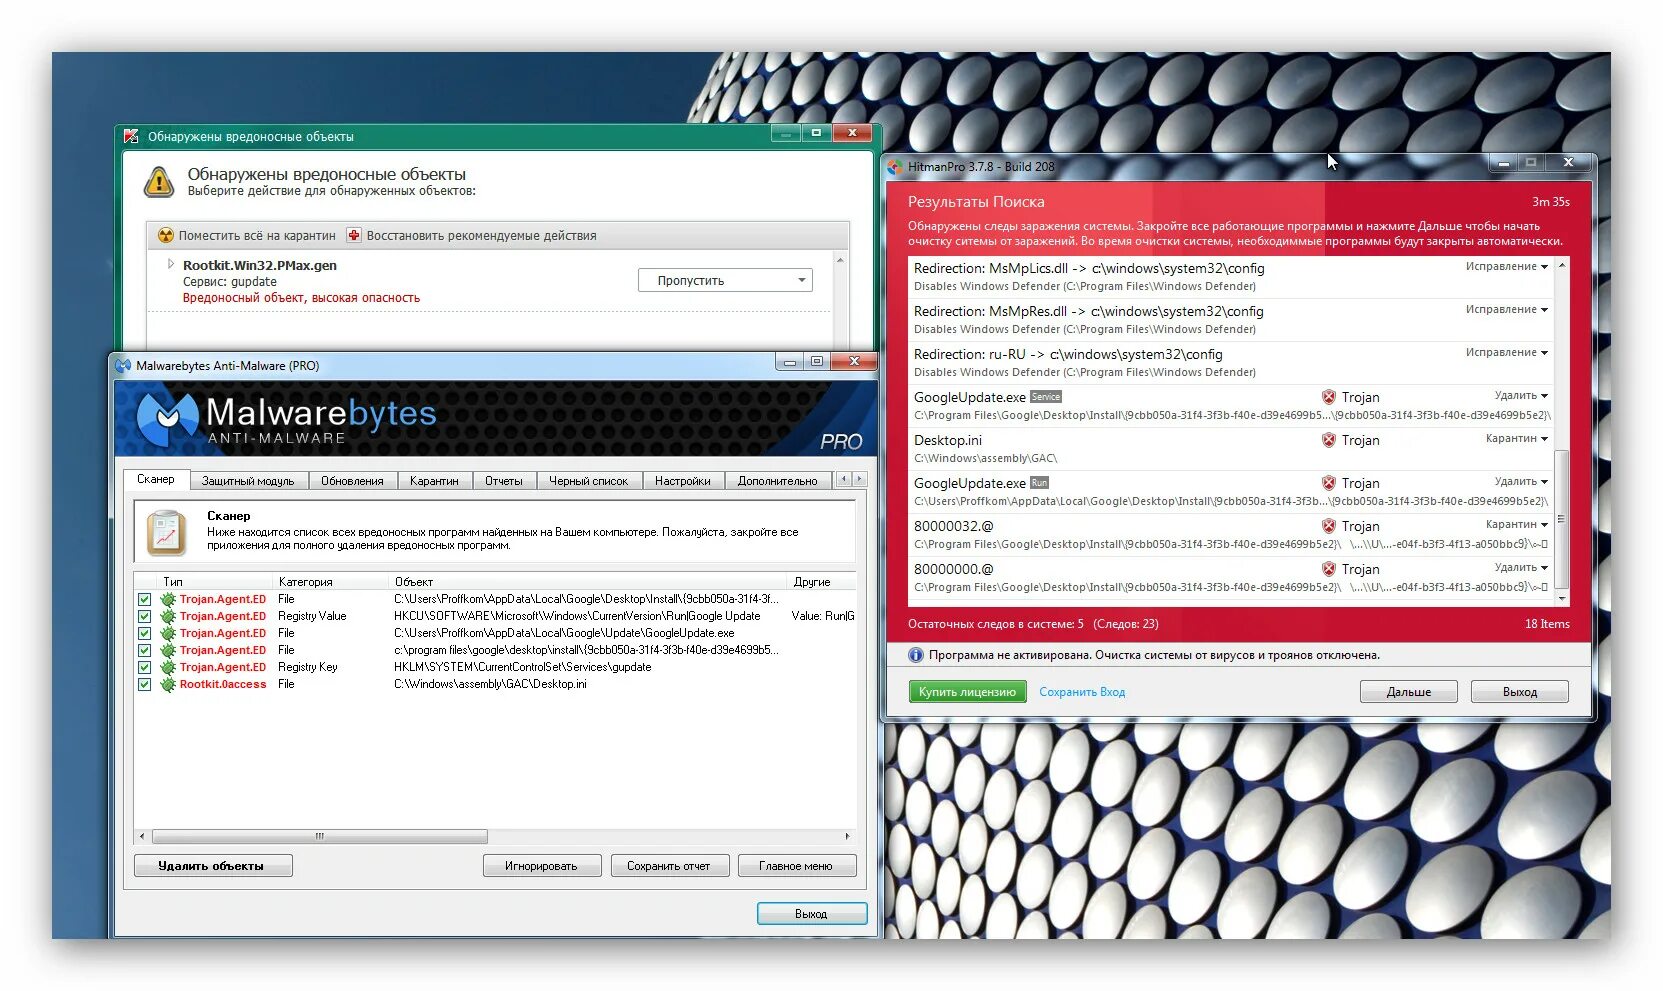Click the bug icon of Rootkit.0access row
The height and width of the screenshot is (991, 1663).
(x=167, y=685)
